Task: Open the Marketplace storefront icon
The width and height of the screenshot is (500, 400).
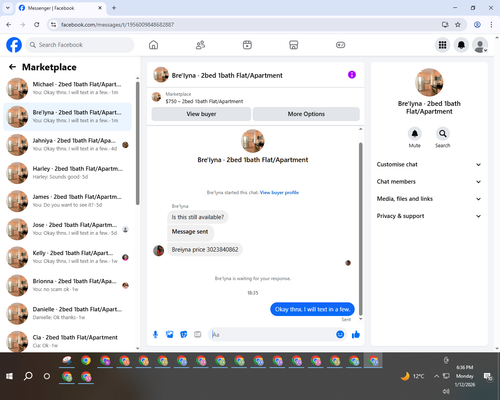Action: (294, 45)
